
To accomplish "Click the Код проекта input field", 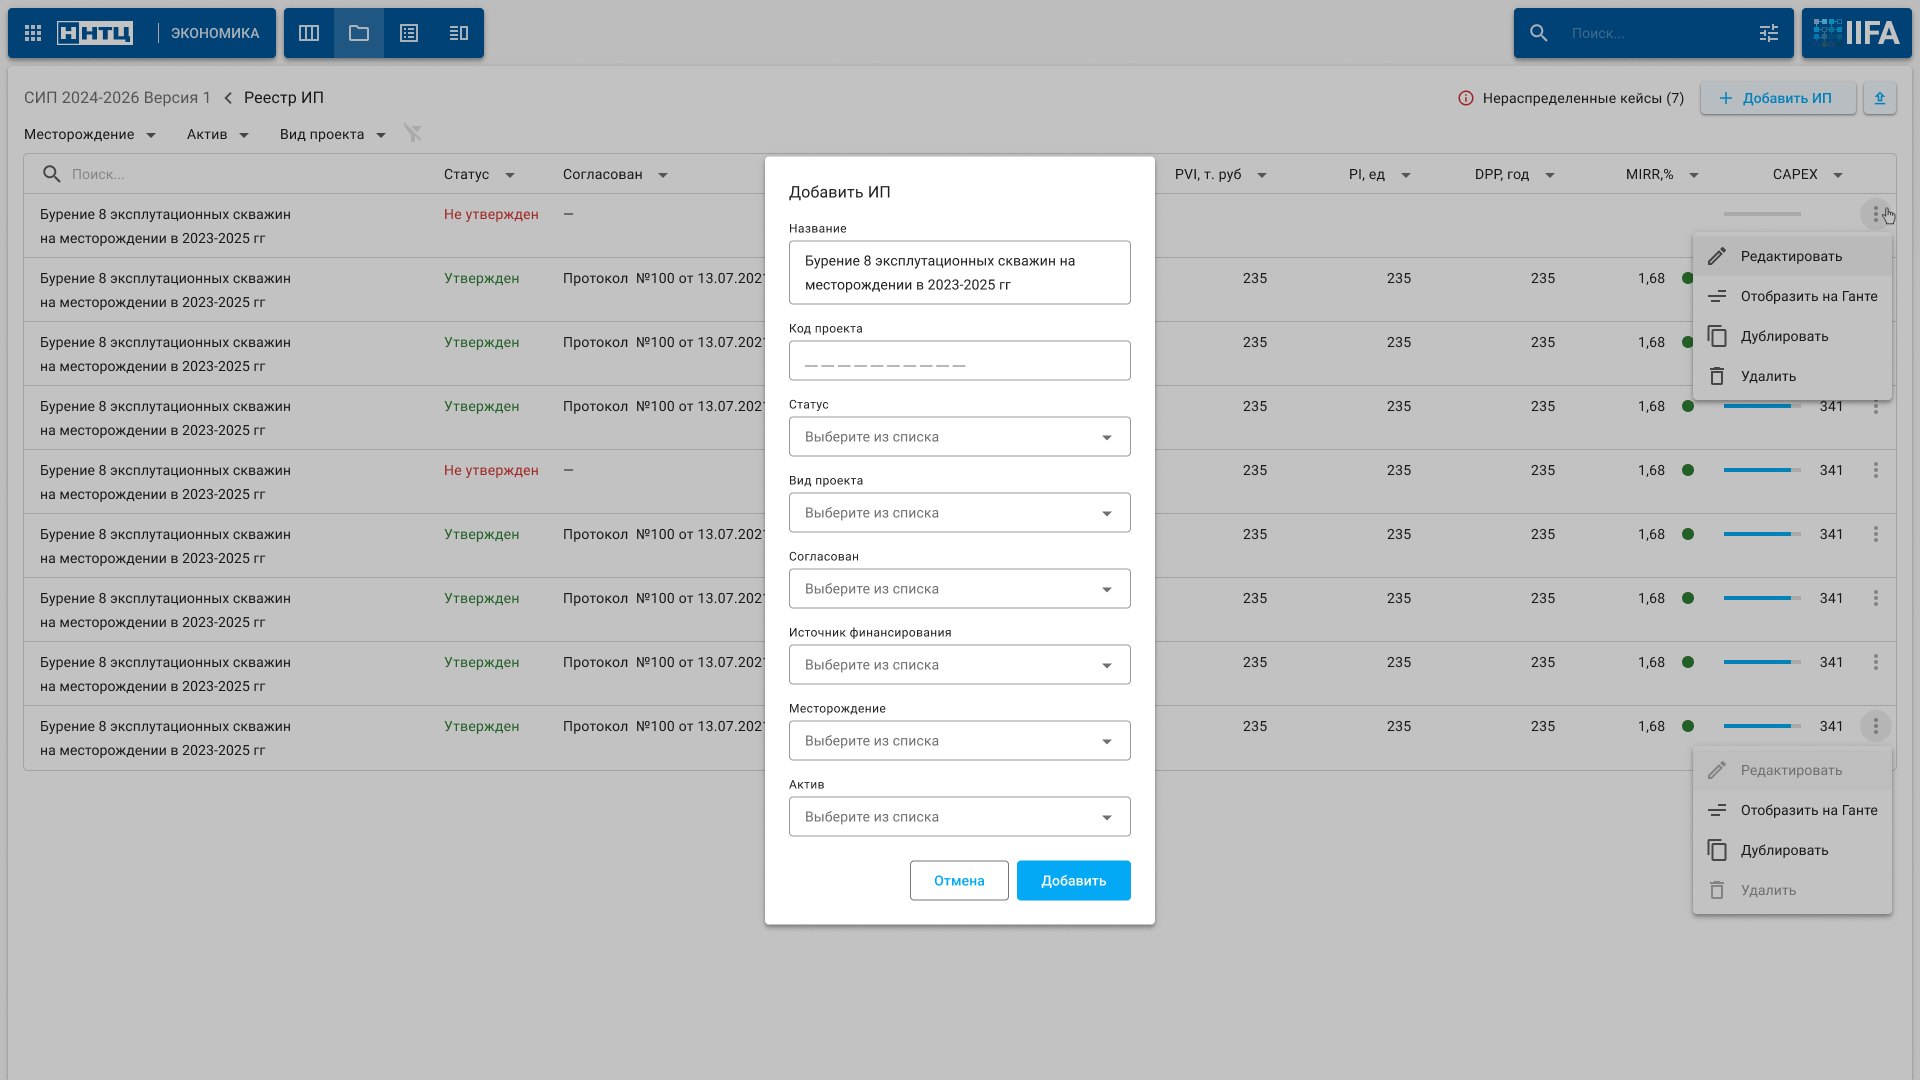I will coord(959,361).
